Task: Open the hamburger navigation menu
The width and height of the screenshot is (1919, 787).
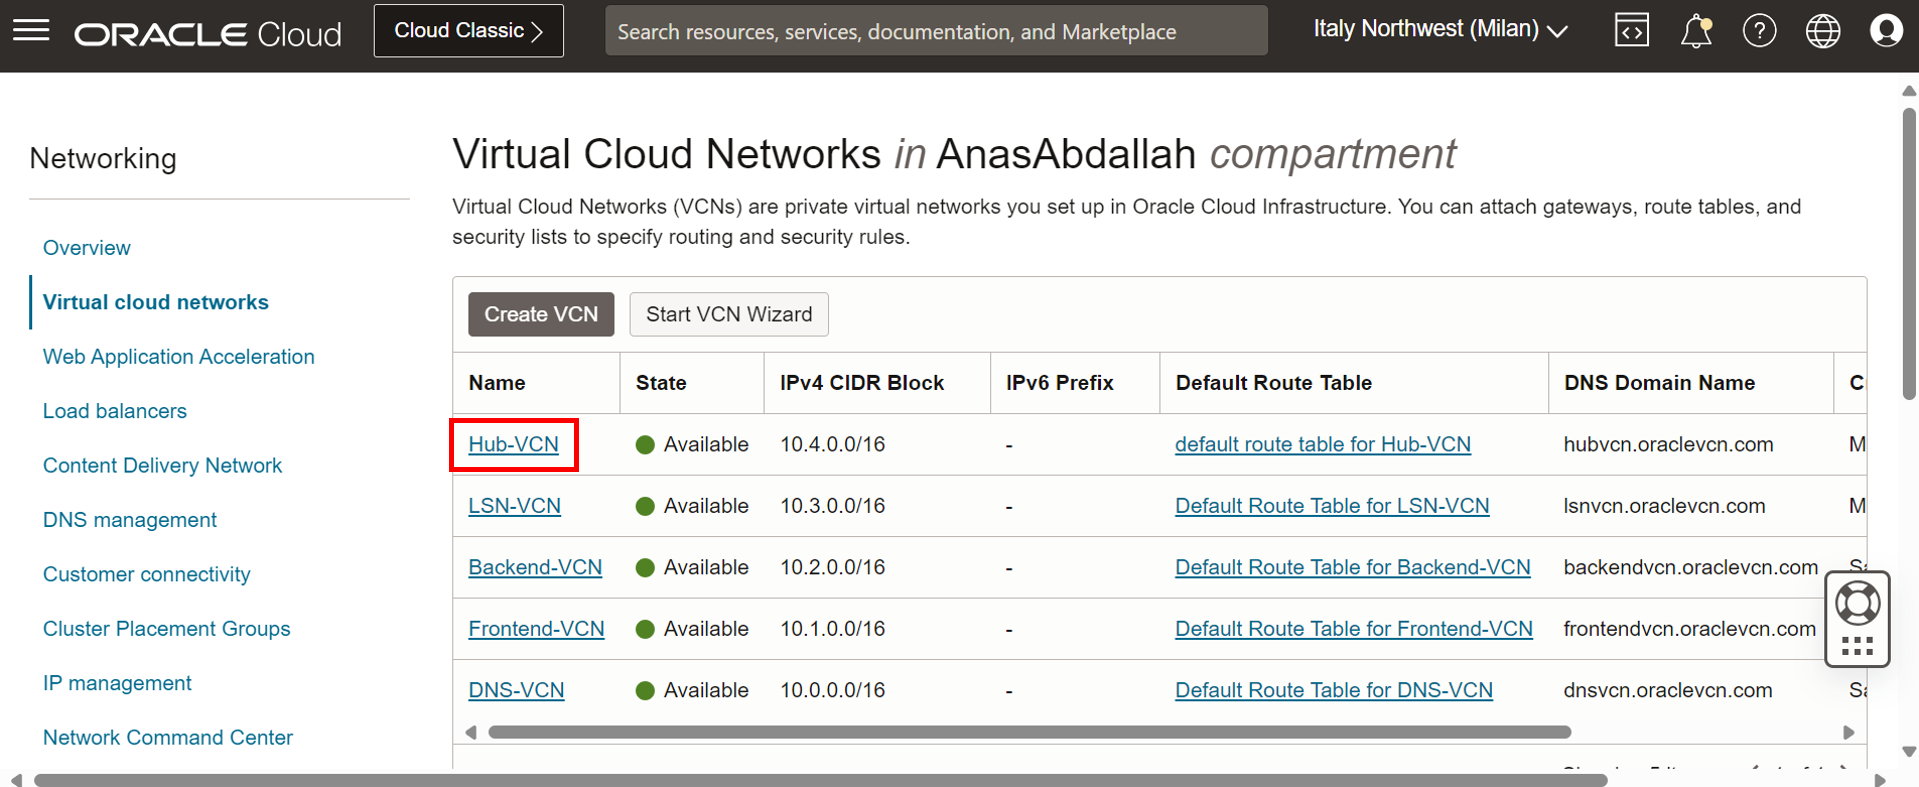Action: click(x=31, y=31)
